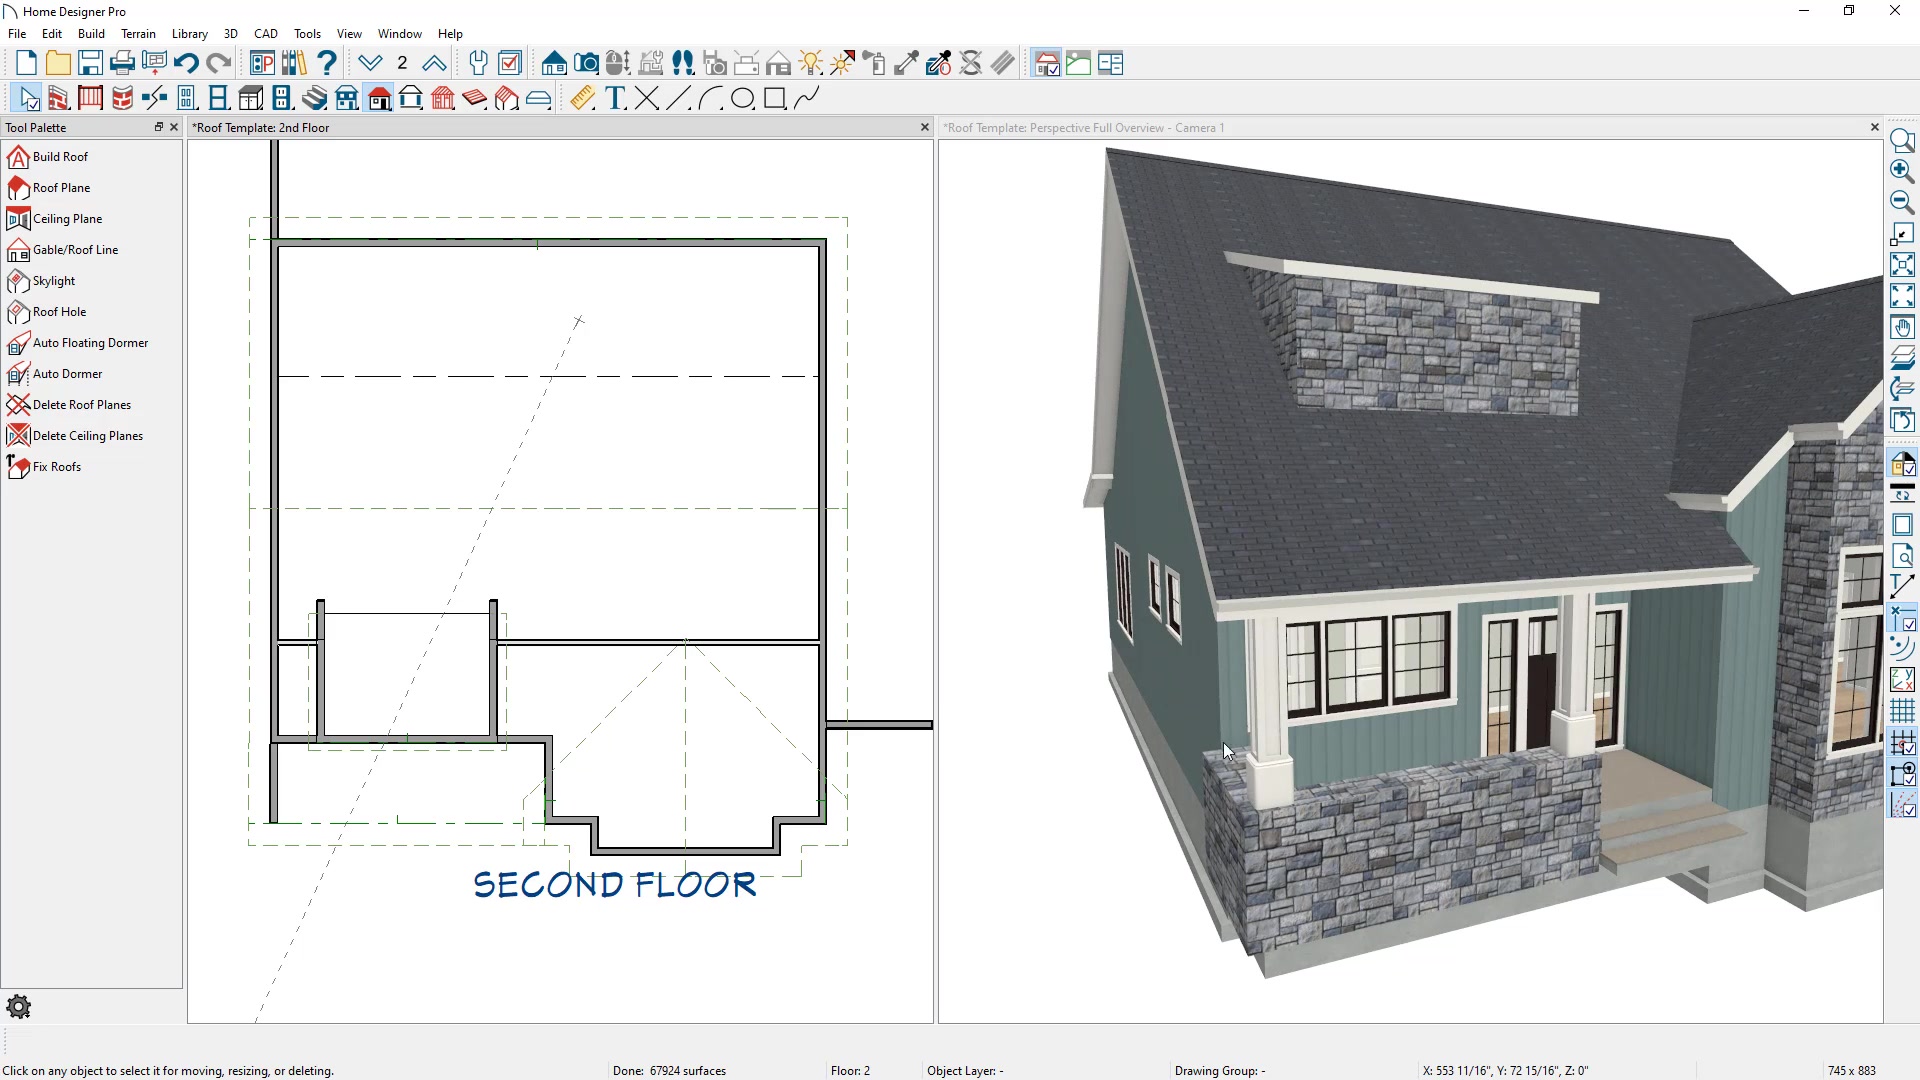Click the Full Camera icon
1920x1080 pixels.
[x=586, y=64]
